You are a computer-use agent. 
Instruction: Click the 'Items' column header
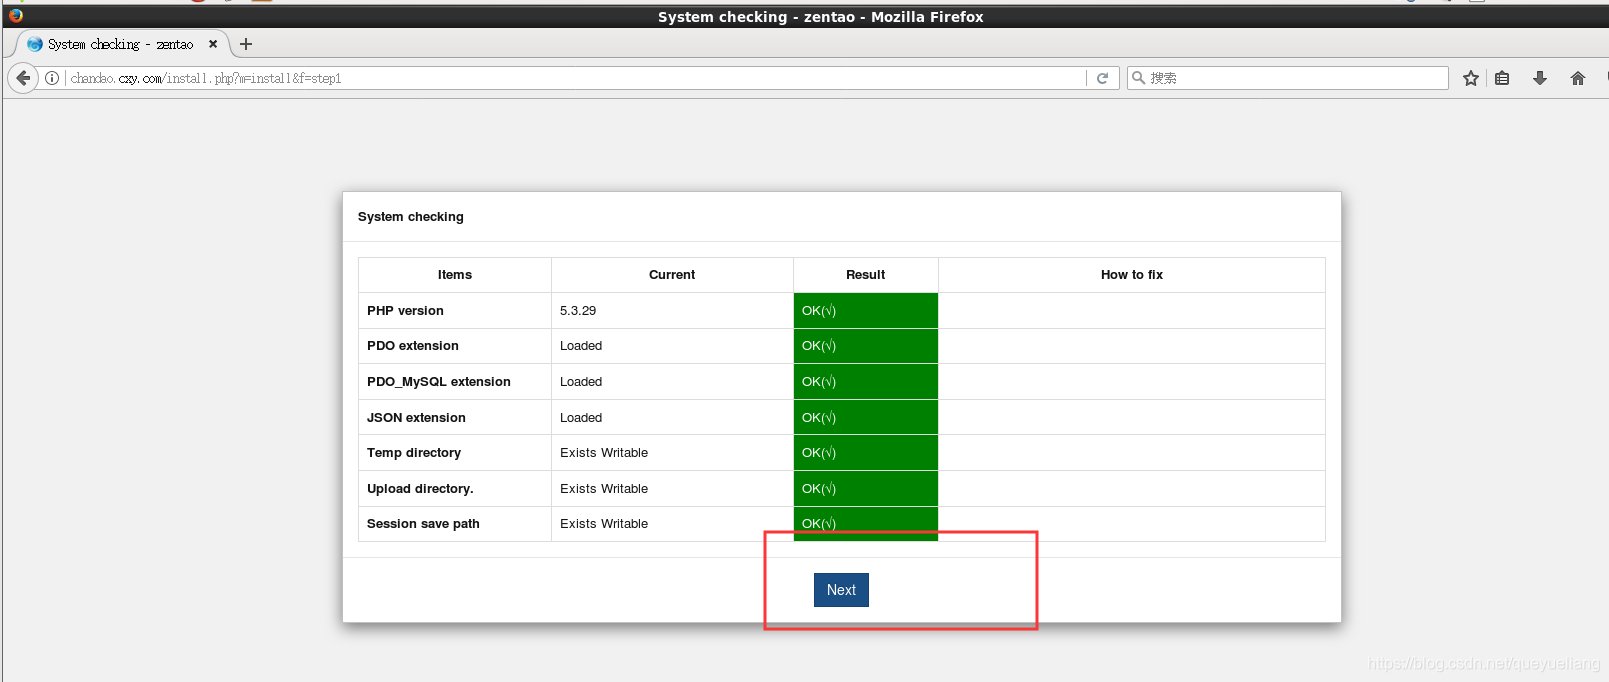(455, 275)
